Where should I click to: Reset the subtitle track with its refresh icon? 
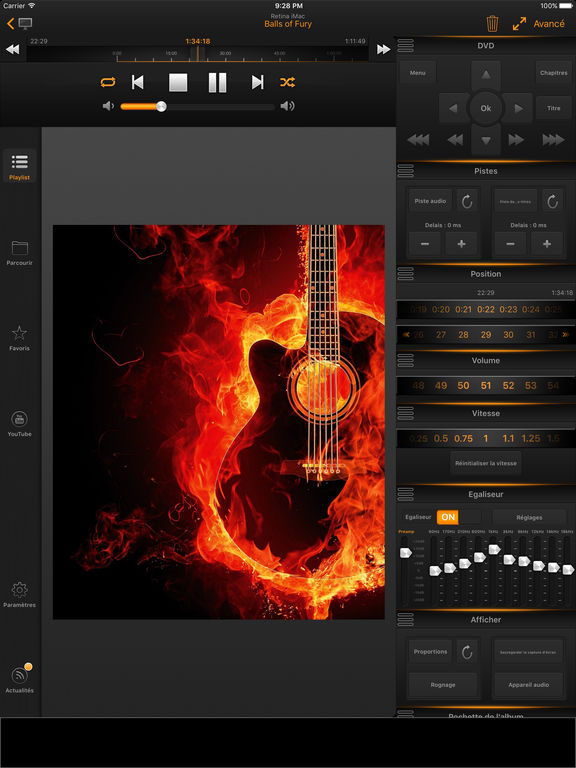click(x=552, y=201)
